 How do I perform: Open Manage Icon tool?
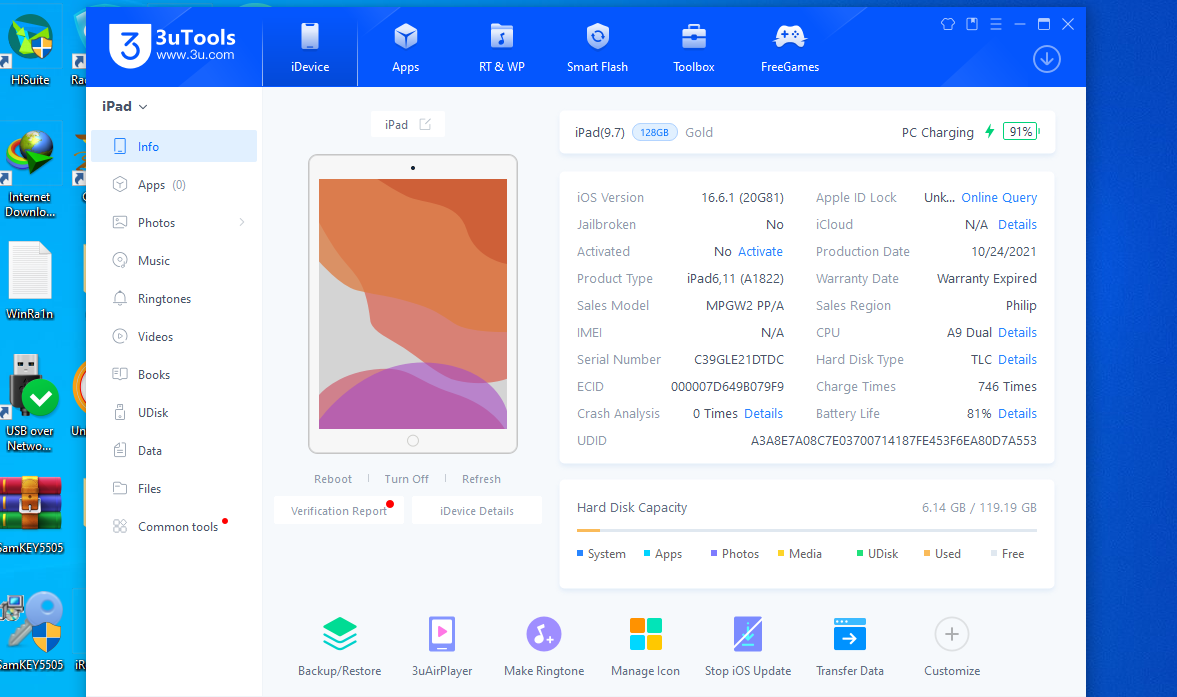tap(646, 647)
